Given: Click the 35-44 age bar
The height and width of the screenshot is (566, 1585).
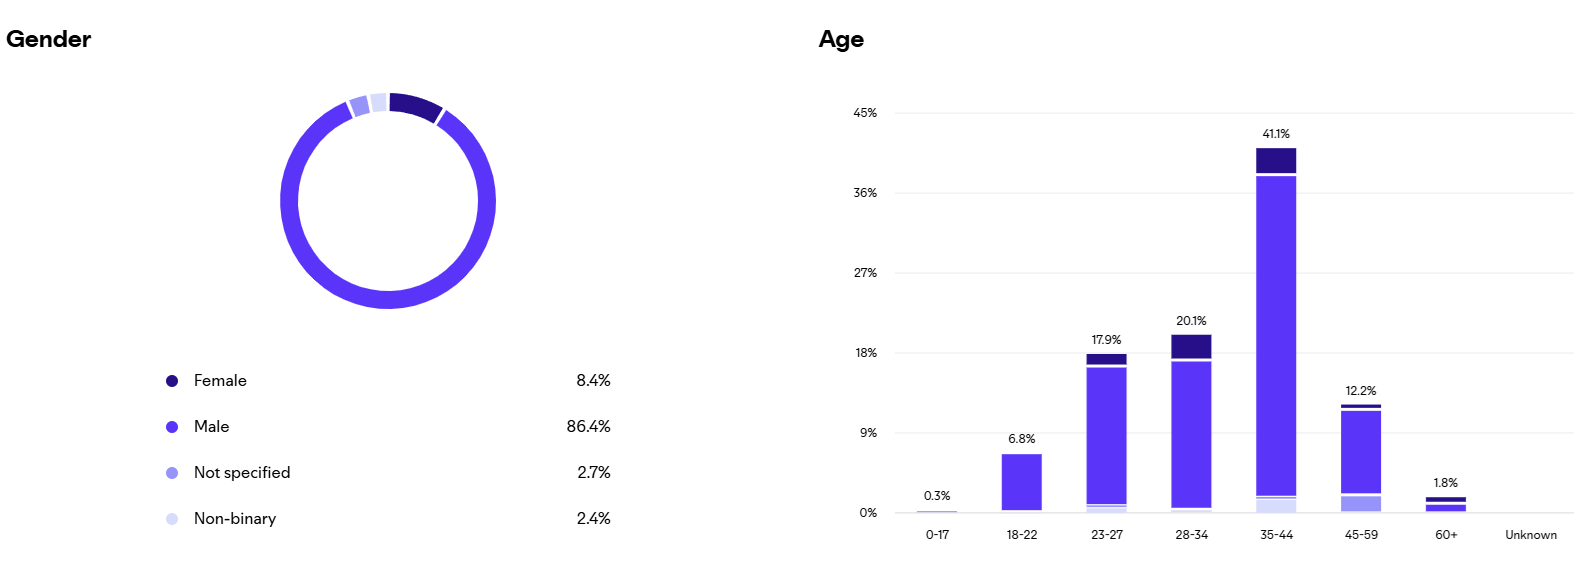Looking at the screenshot, I should tap(1276, 330).
